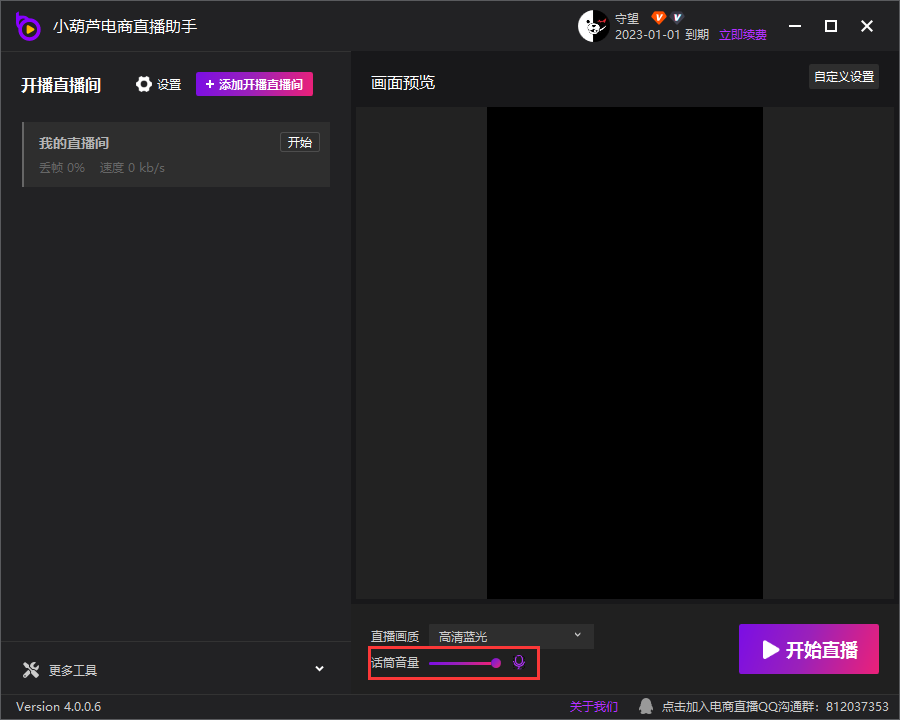Open the 关于我们 link
The image size is (900, 720).
click(x=593, y=707)
